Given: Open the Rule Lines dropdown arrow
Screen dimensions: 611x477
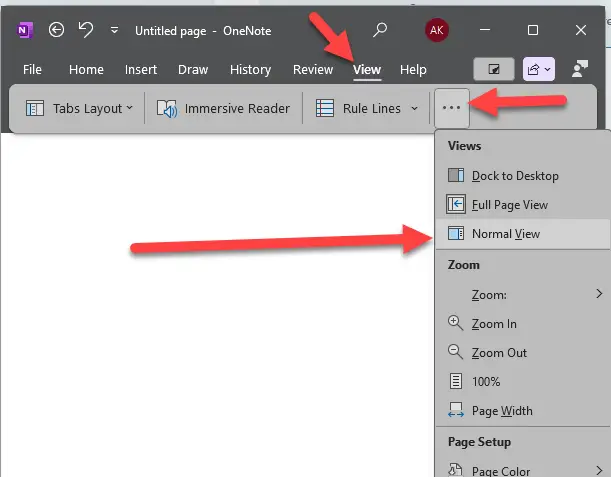Looking at the screenshot, I should (414, 108).
